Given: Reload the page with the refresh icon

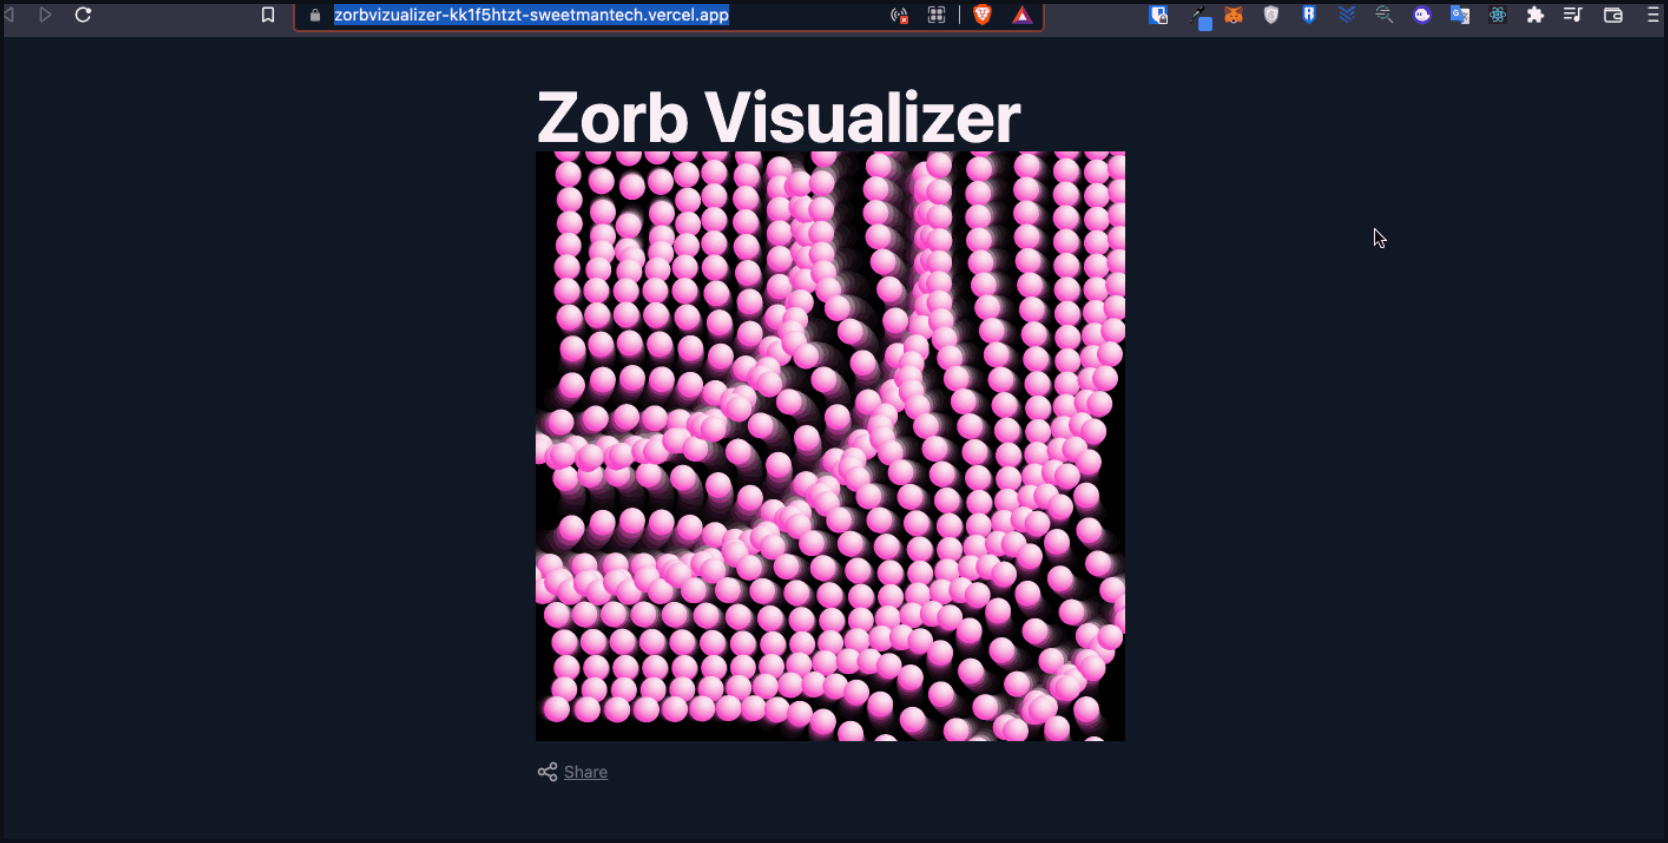Looking at the screenshot, I should coord(83,15).
